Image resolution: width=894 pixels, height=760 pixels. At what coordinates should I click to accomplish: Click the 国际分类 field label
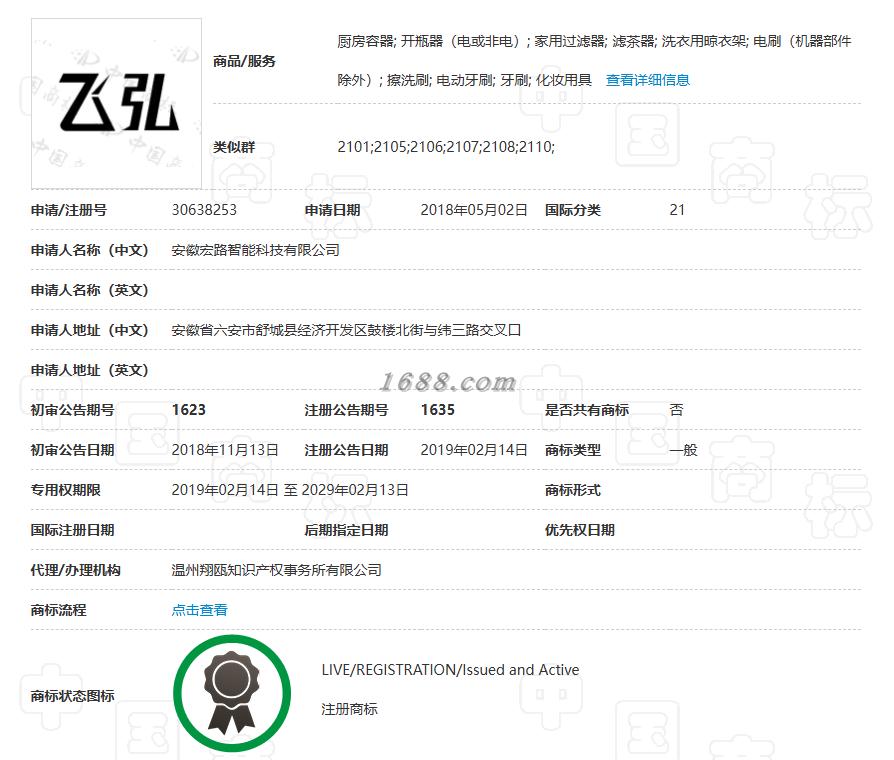[572, 210]
